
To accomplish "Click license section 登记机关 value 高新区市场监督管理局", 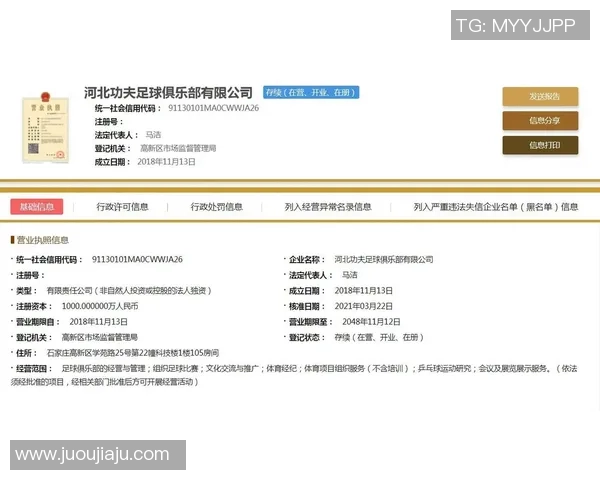I will pyautogui.click(x=99, y=338).
